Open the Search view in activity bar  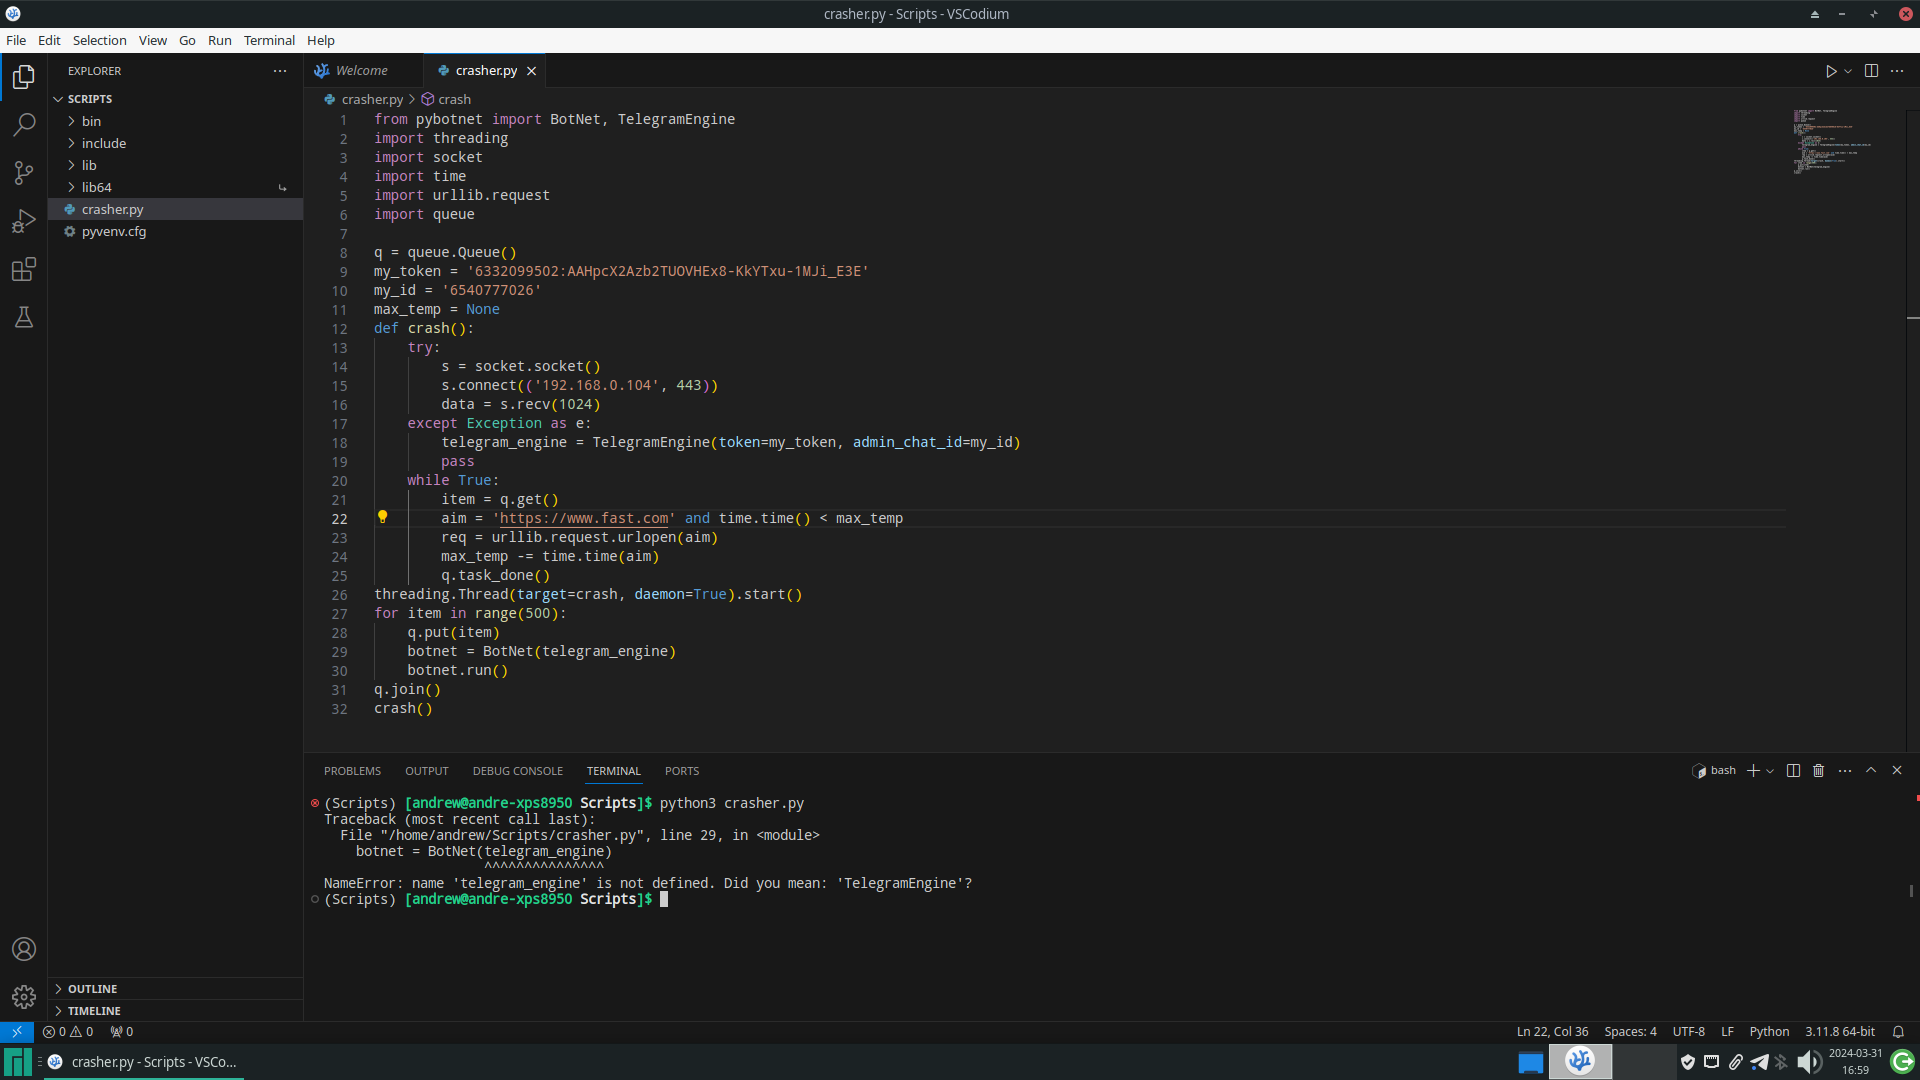(x=24, y=125)
